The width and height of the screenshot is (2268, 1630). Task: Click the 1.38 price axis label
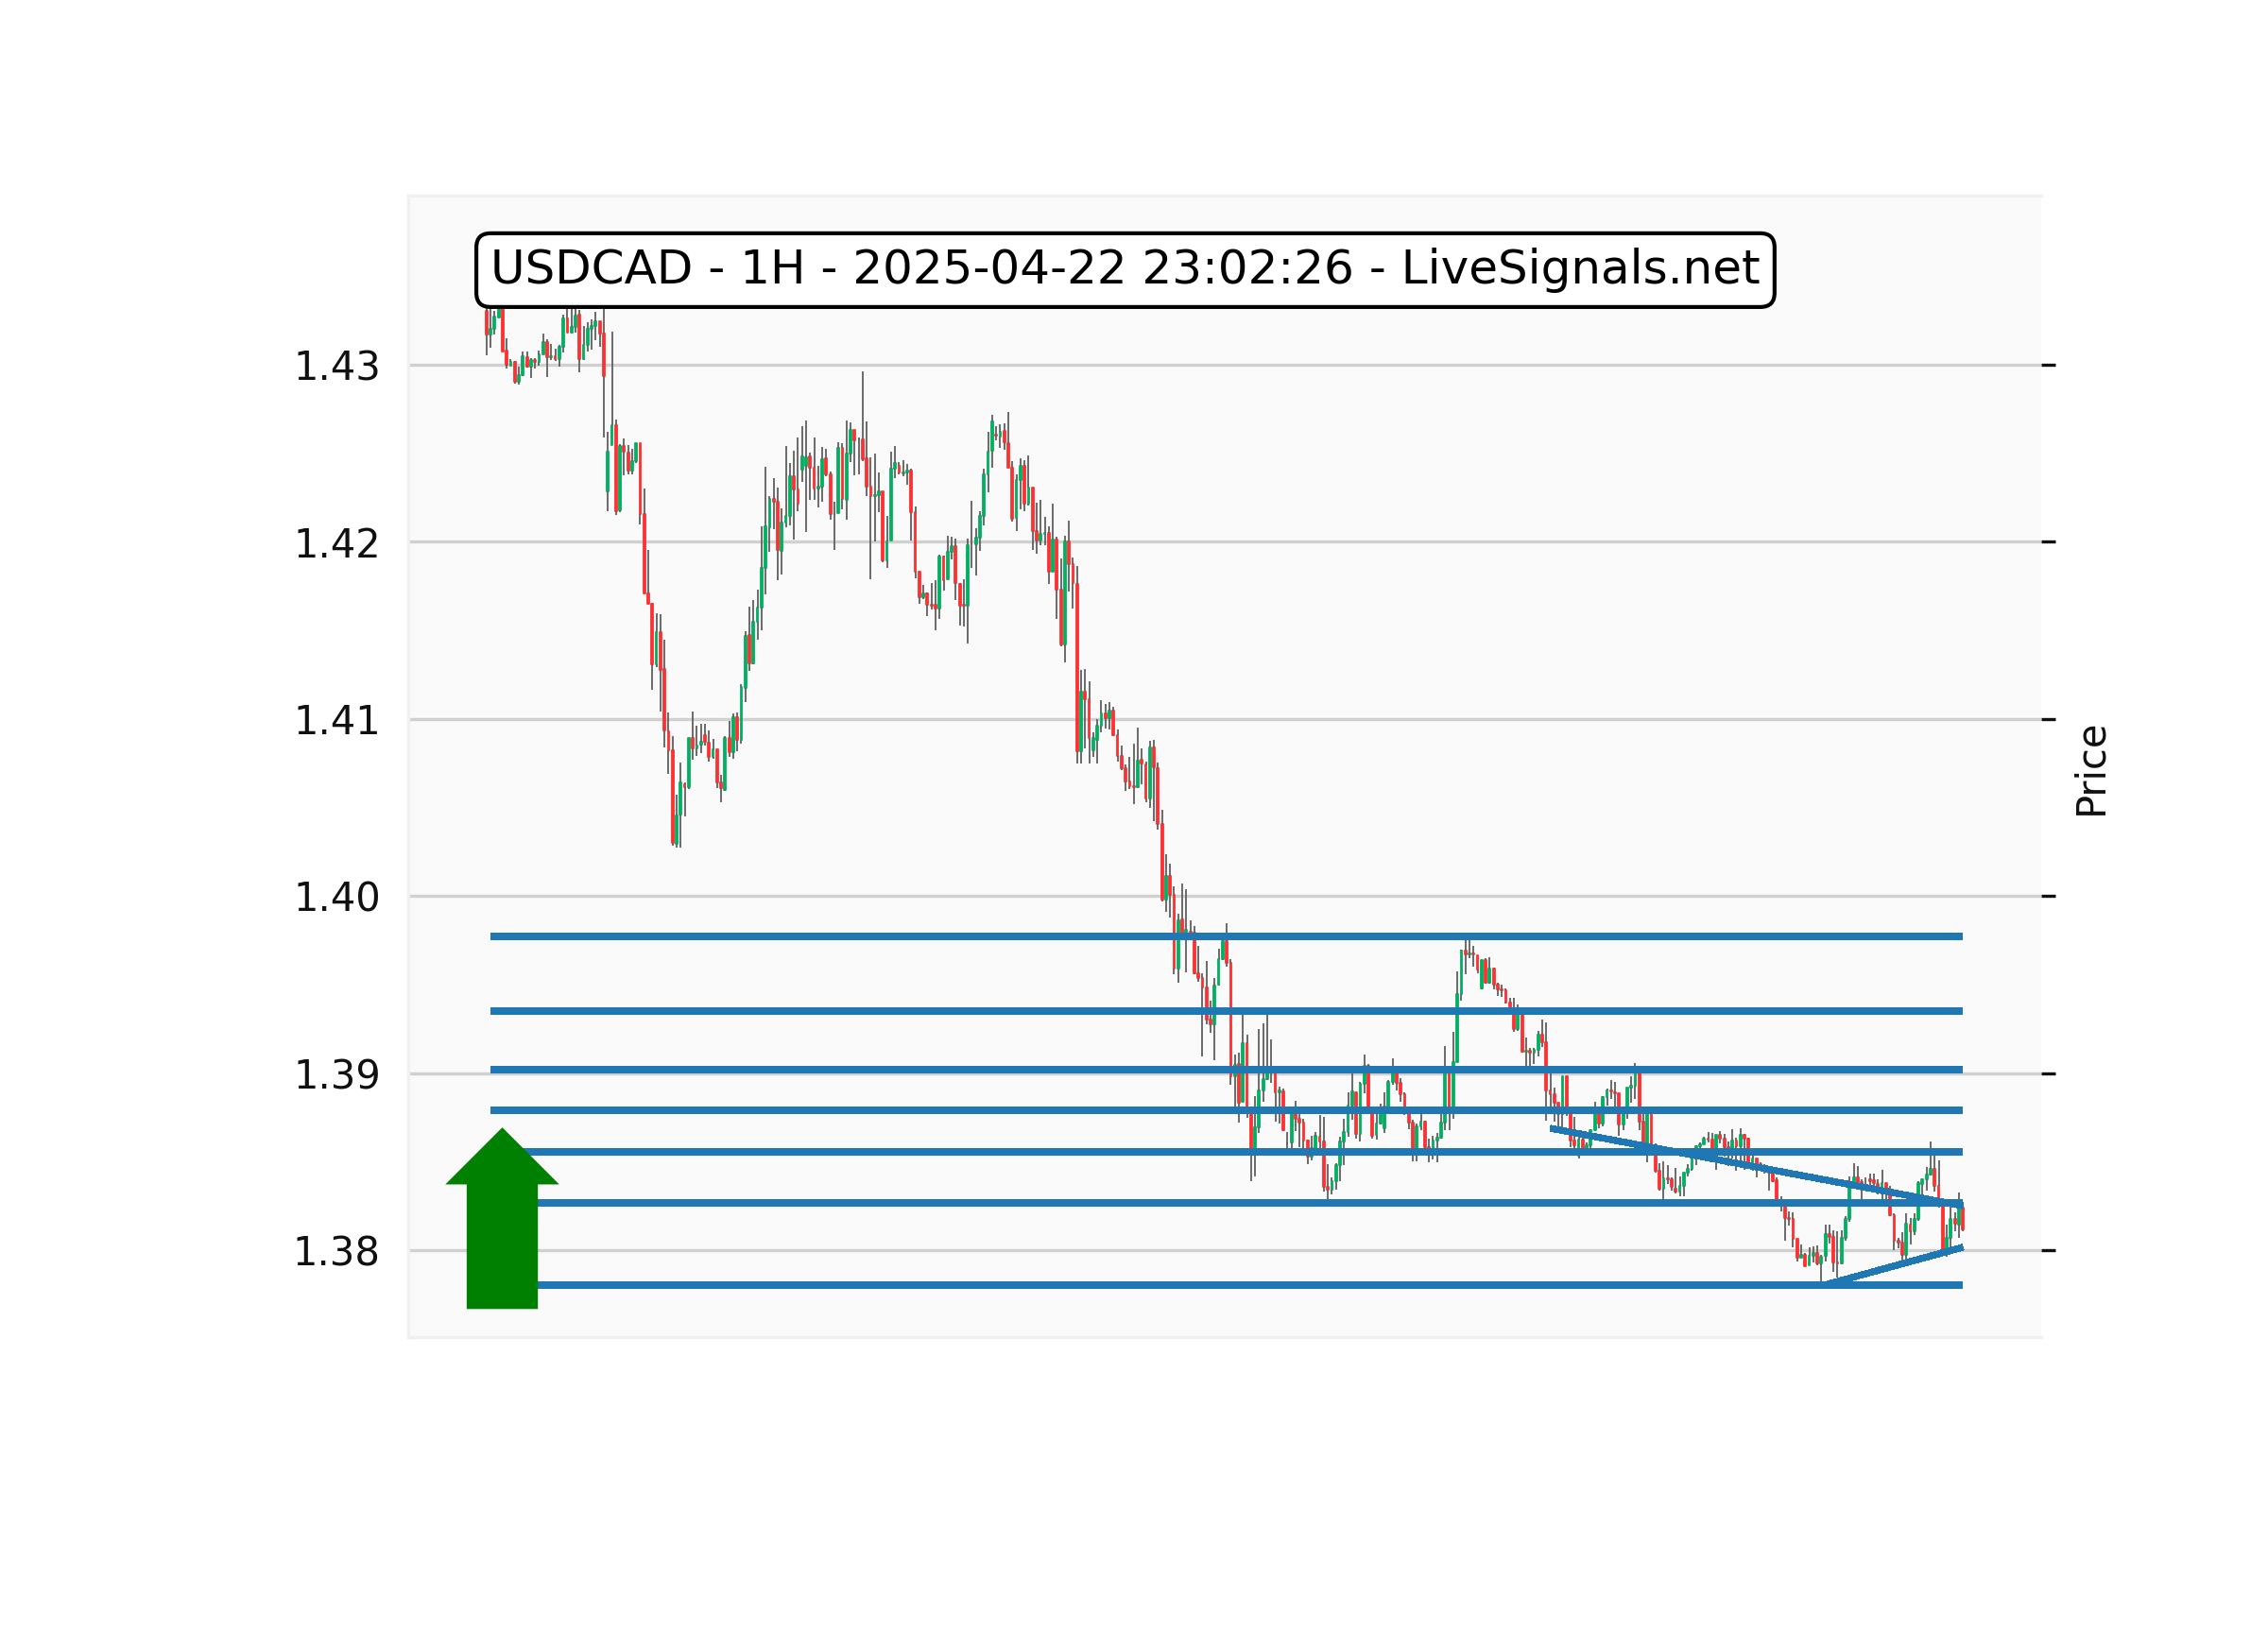point(336,1252)
